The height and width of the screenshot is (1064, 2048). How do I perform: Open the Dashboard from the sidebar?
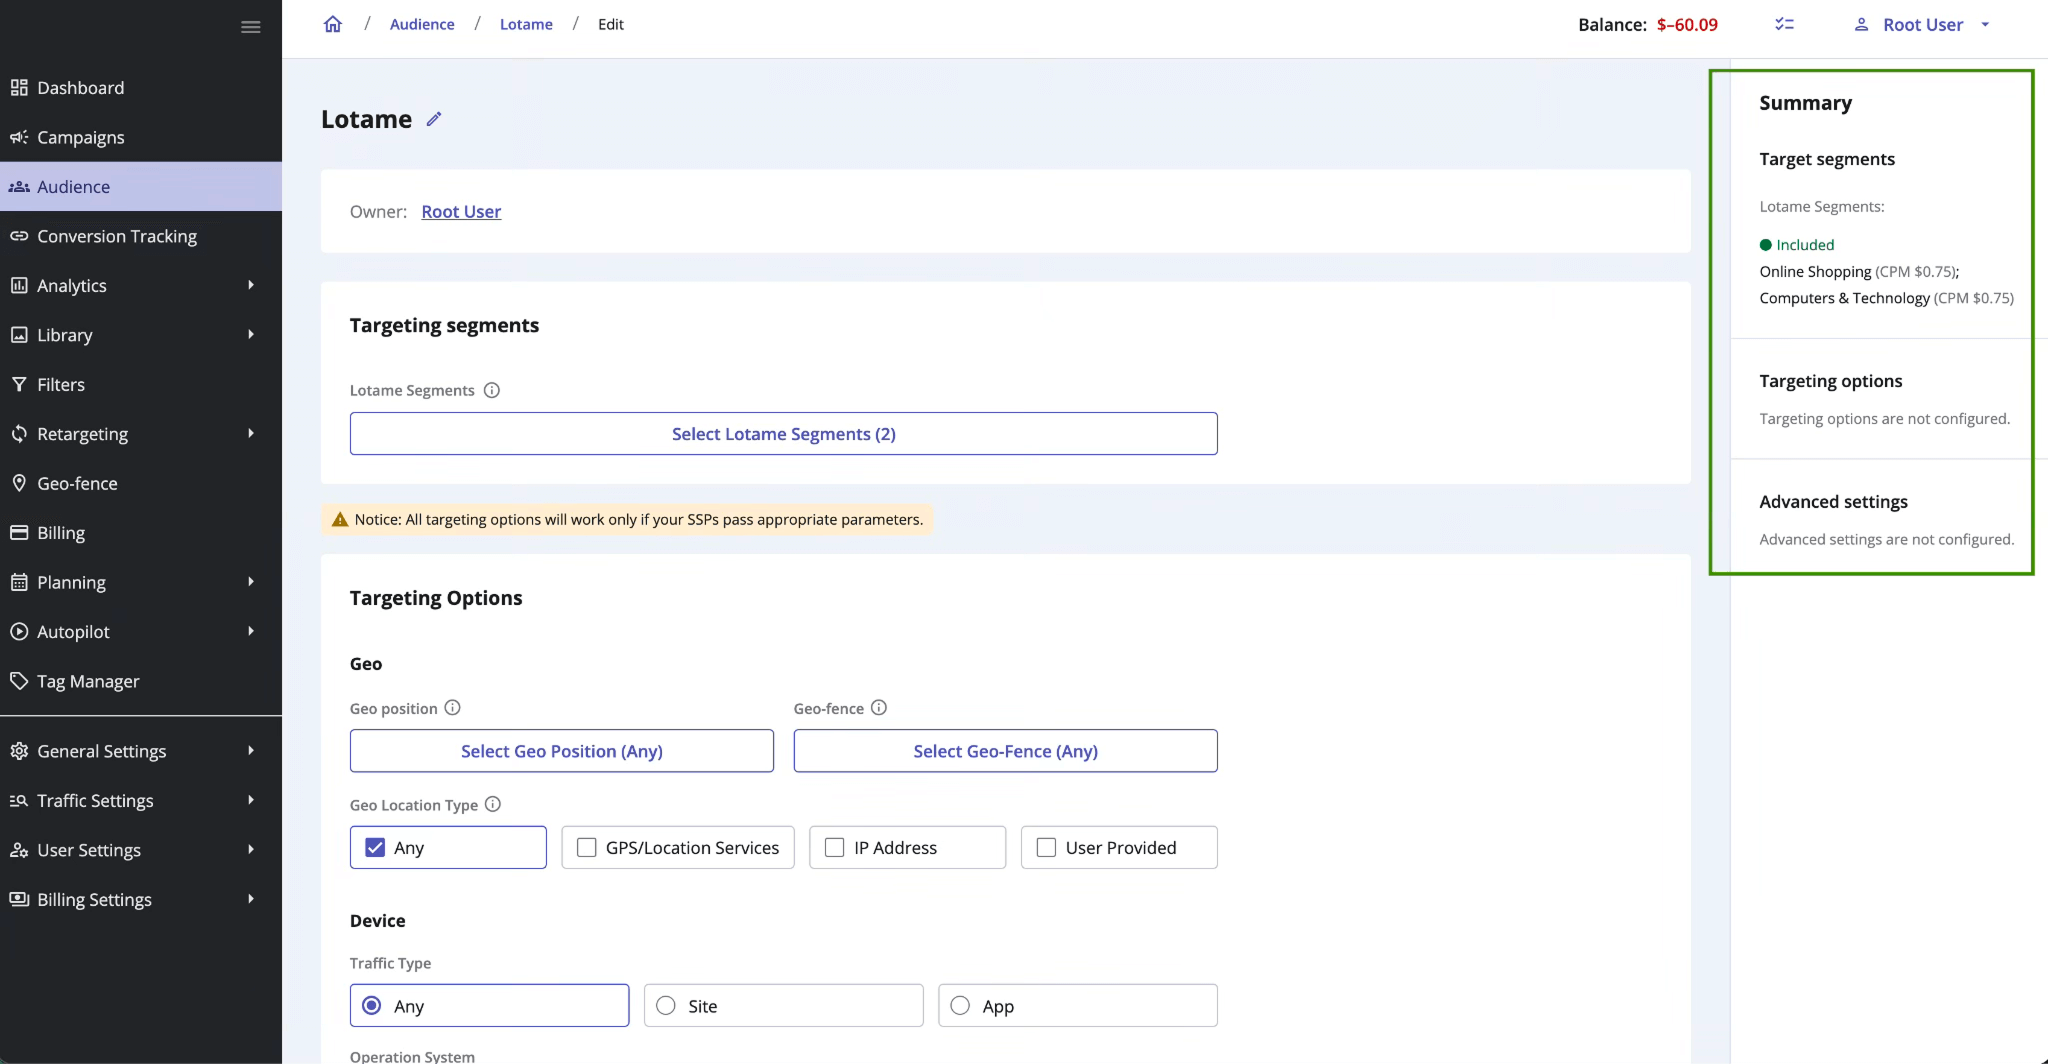80,87
